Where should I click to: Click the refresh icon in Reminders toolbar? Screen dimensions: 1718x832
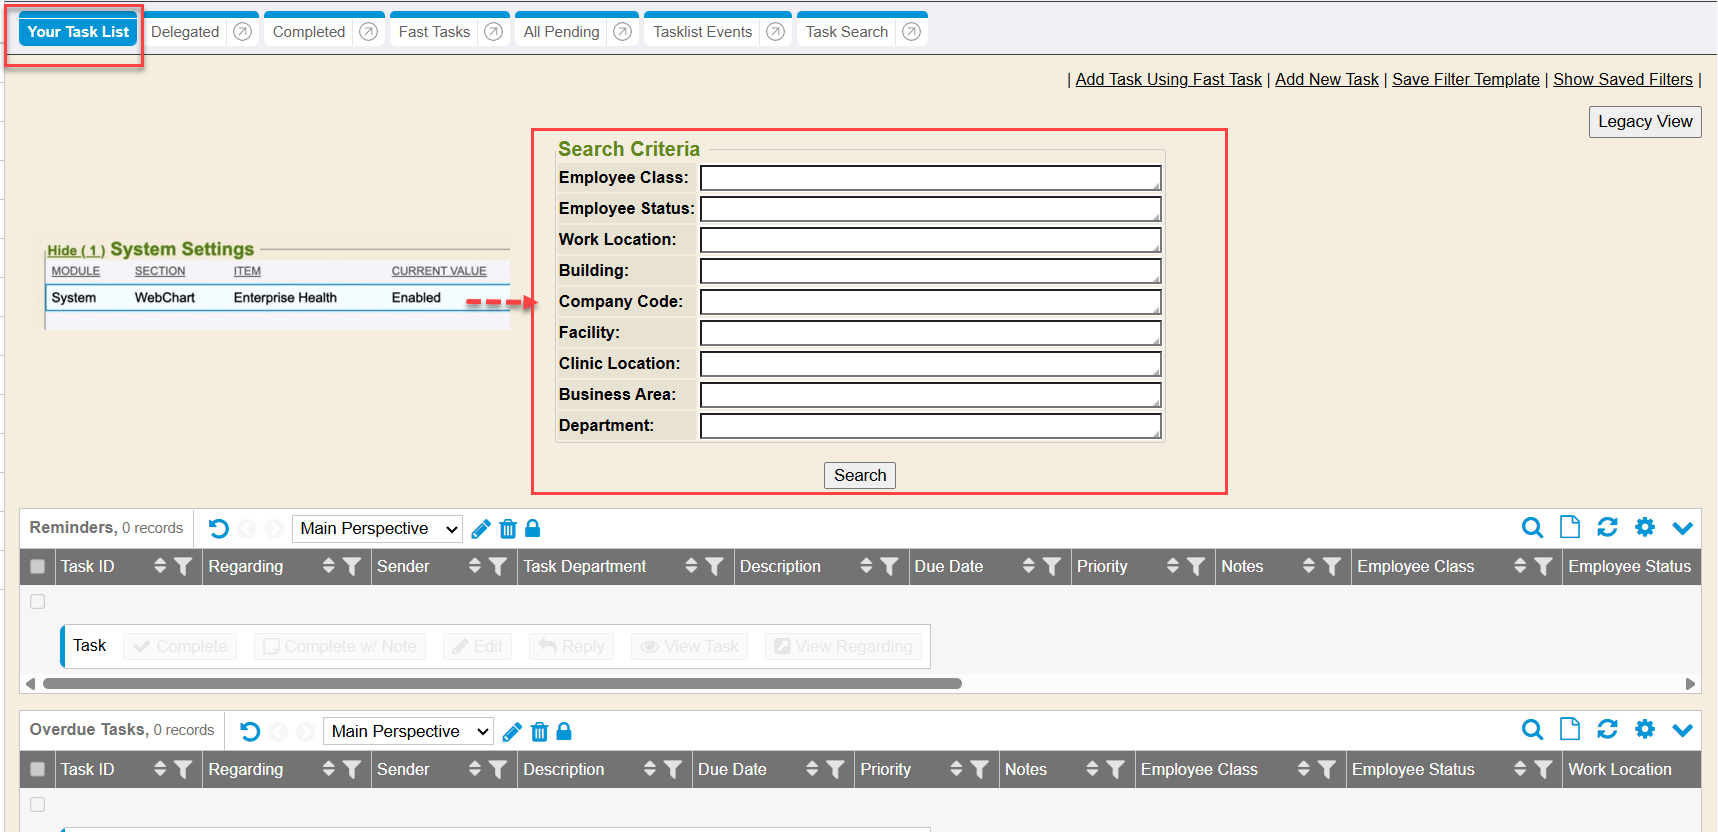pos(1607,528)
